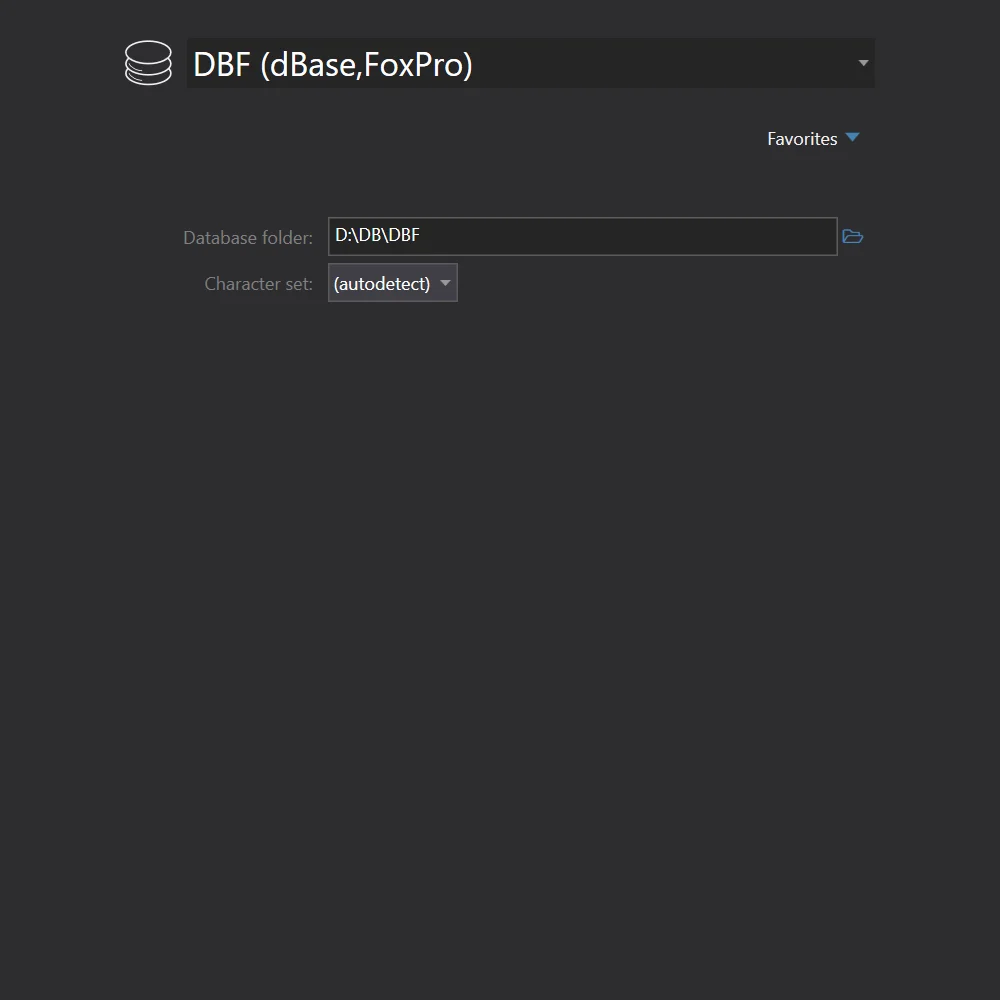Click the Favorites blue triangle button
The height and width of the screenshot is (1000, 1000).
click(852, 138)
